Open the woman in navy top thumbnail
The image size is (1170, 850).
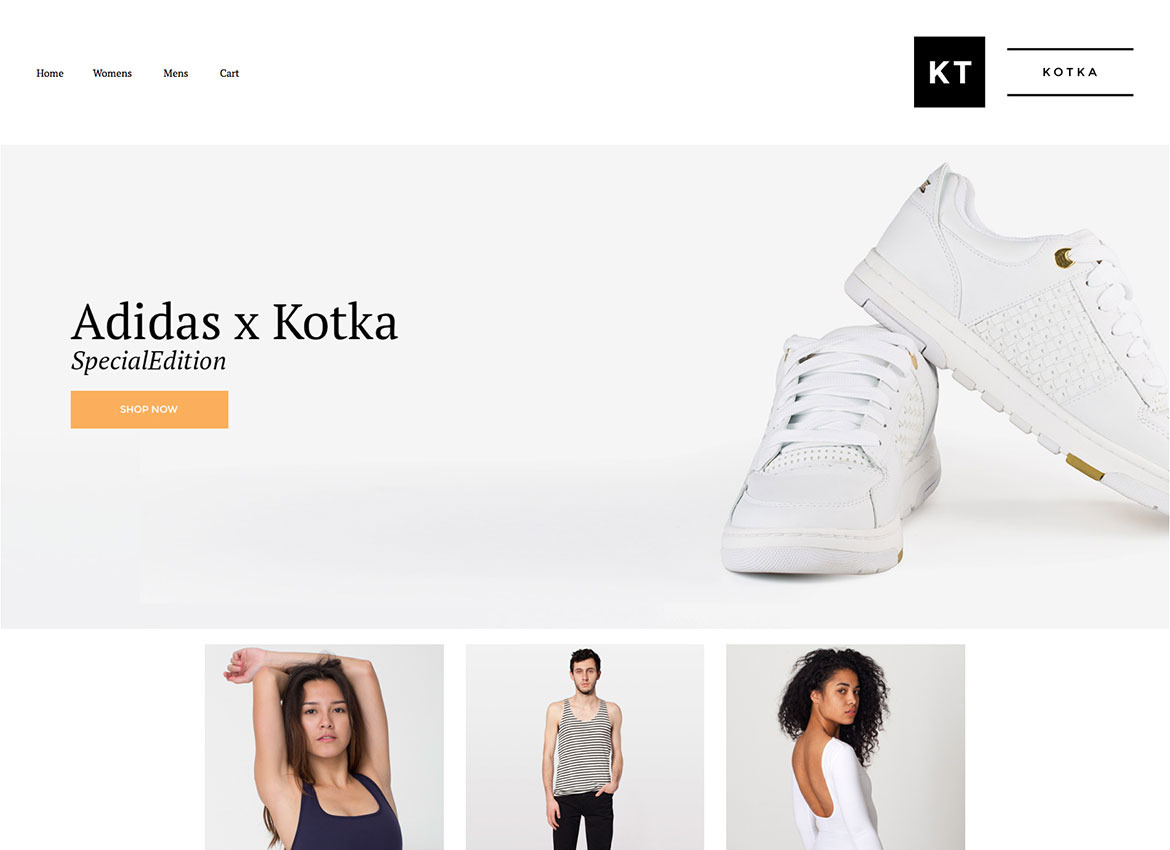tap(324, 747)
